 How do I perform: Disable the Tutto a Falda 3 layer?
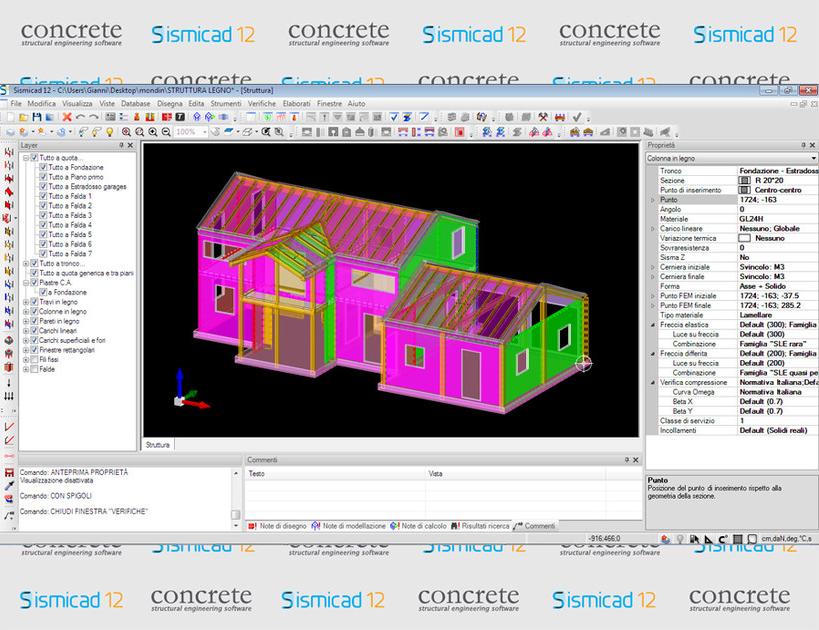coord(43,213)
